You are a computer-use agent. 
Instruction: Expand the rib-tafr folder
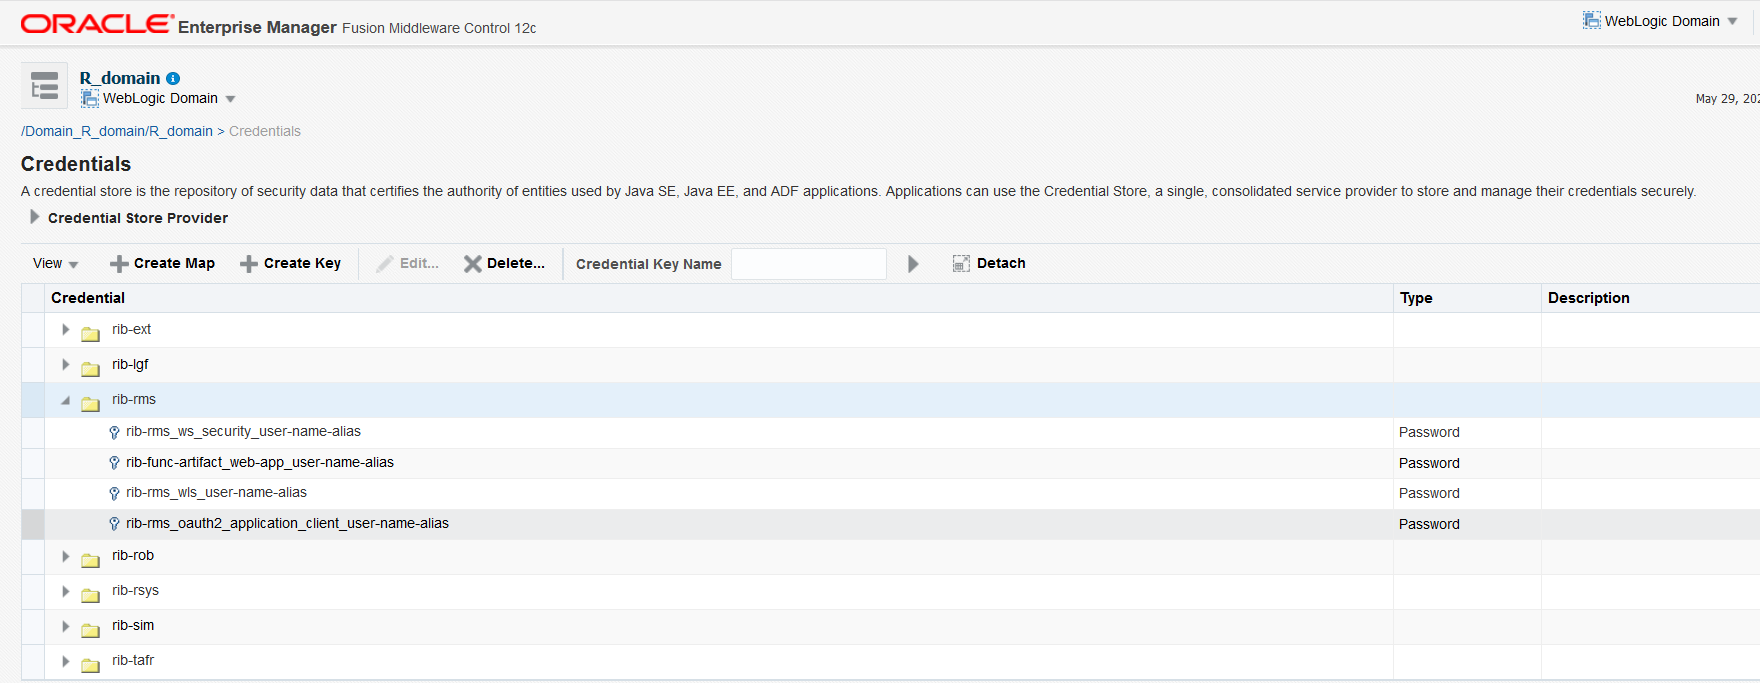click(x=66, y=661)
